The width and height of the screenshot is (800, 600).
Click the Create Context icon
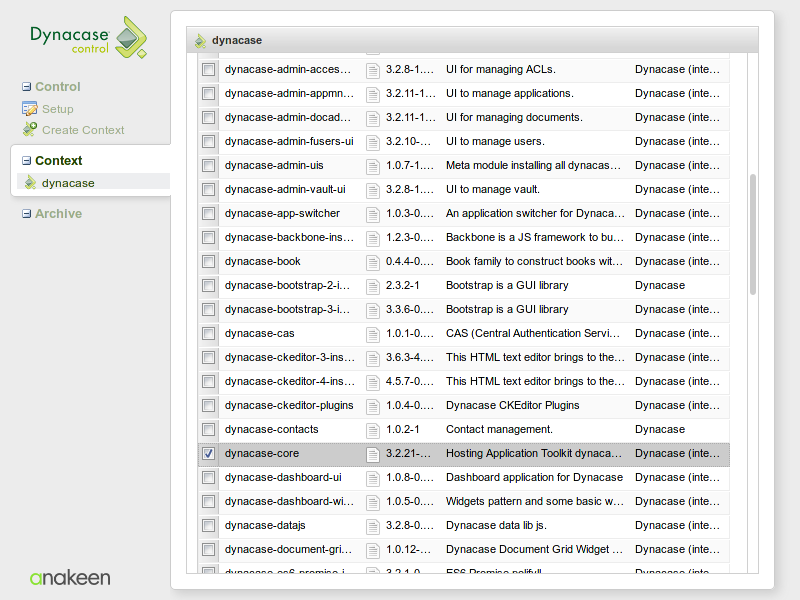tap(30, 130)
